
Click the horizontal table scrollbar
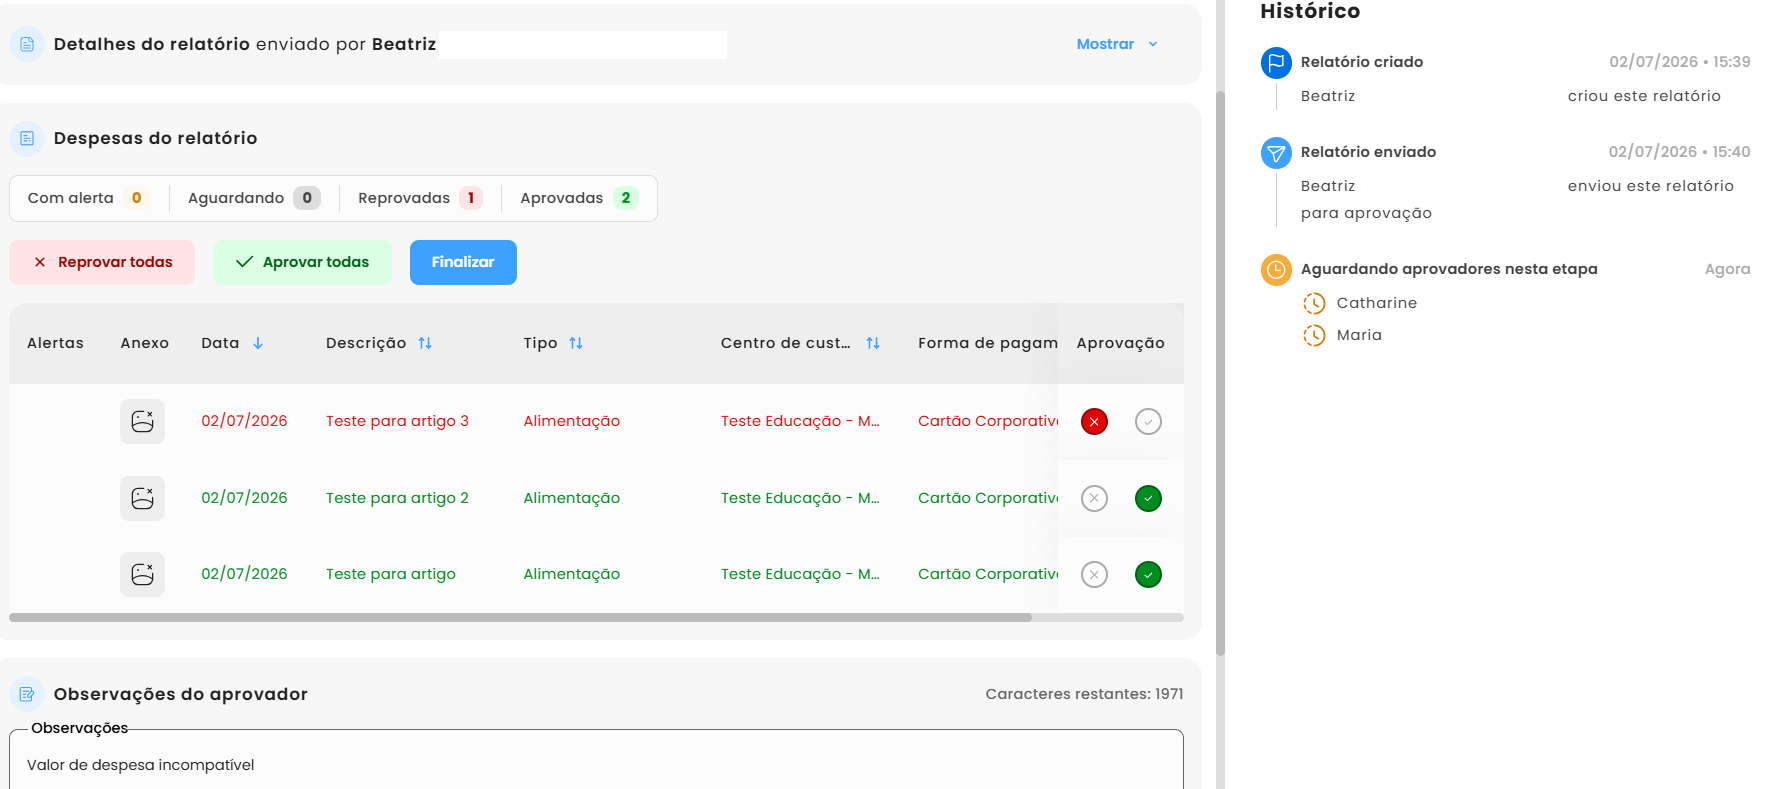[x=520, y=618]
